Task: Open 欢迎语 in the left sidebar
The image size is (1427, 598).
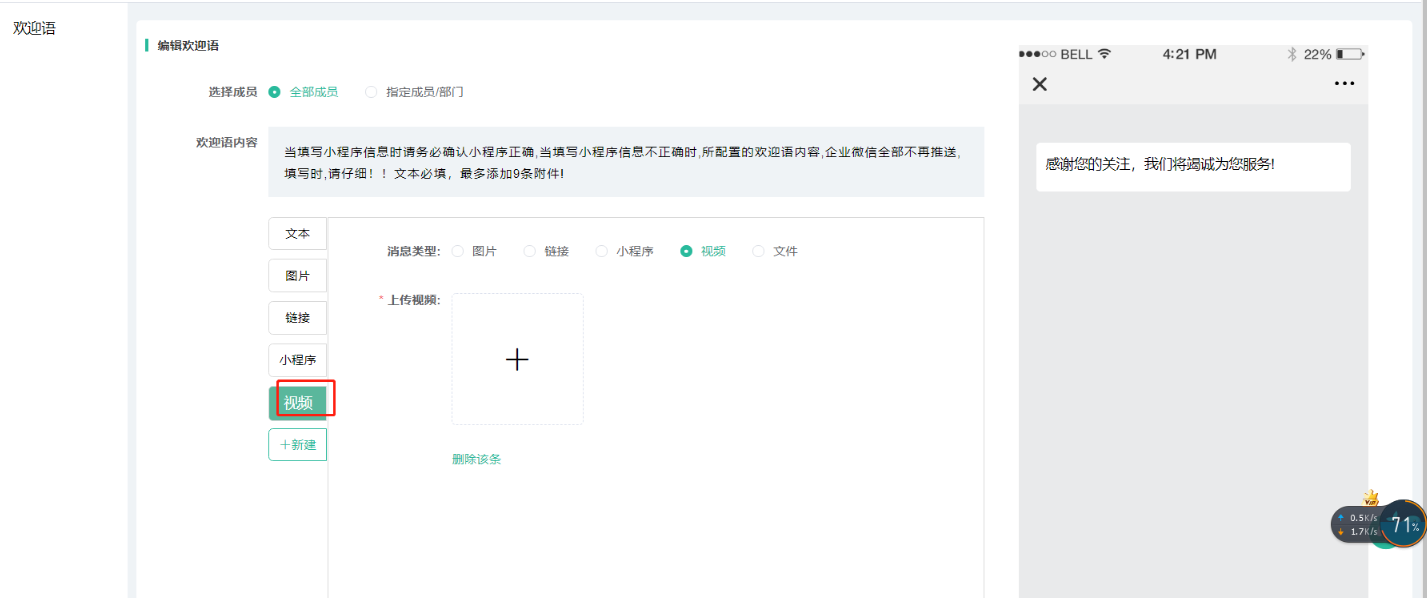Action: click(34, 28)
